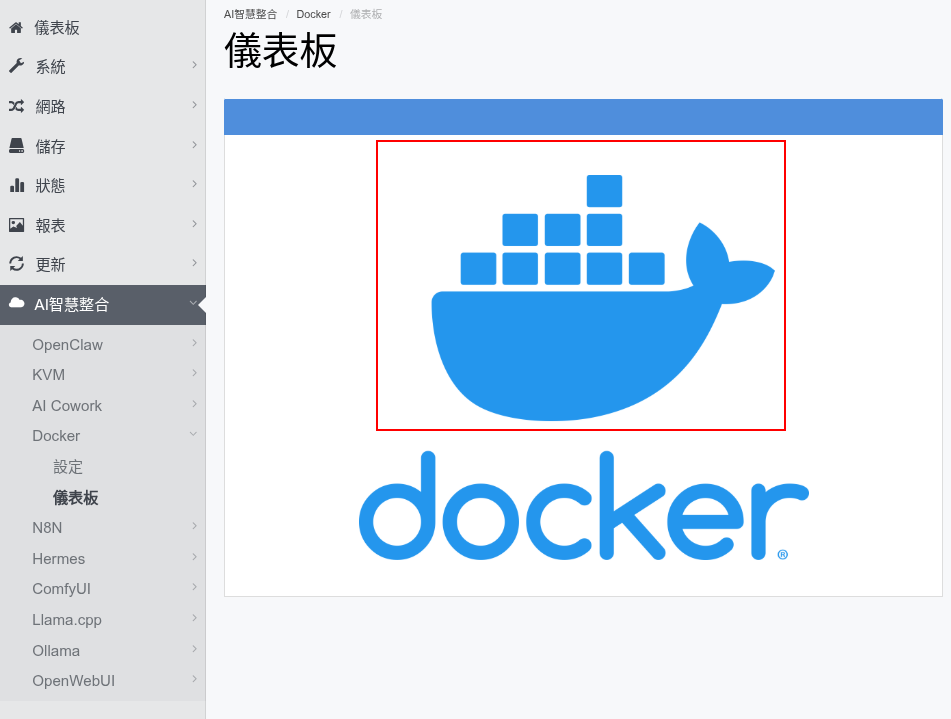Screen dimensions: 951x719
Task: Click the bar chart icon for 狀態
Action: 17,185
